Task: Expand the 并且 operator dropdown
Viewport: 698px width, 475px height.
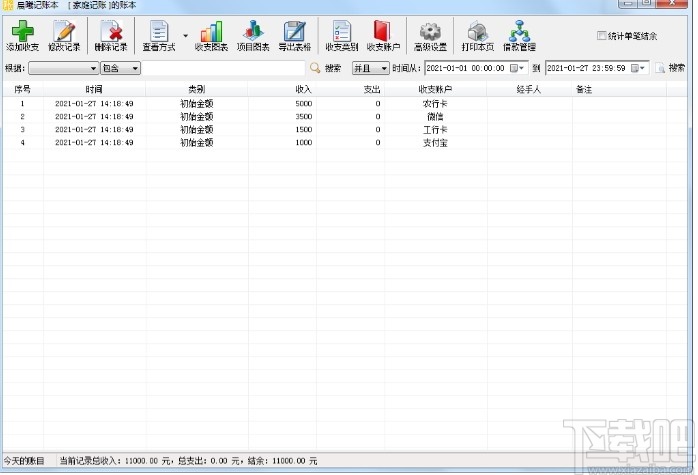Action: coord(370,68)
